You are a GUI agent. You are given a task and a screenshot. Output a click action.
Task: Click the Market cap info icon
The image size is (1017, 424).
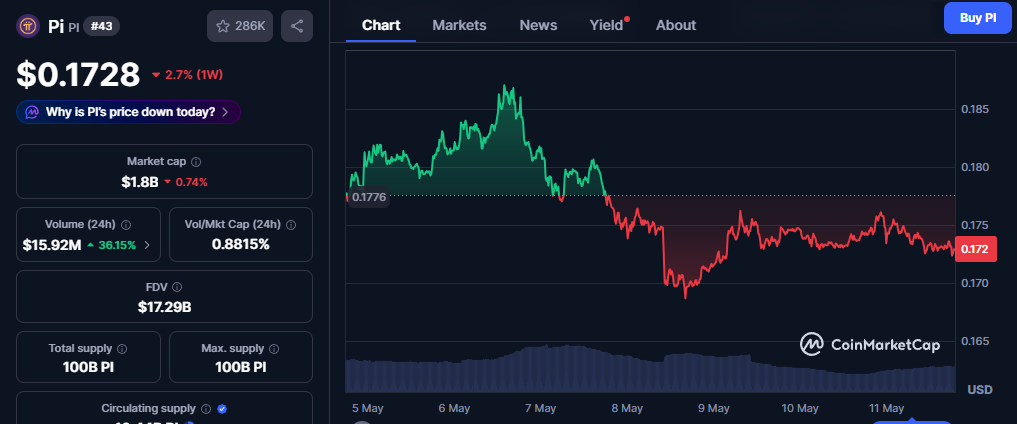pos(196,161)
